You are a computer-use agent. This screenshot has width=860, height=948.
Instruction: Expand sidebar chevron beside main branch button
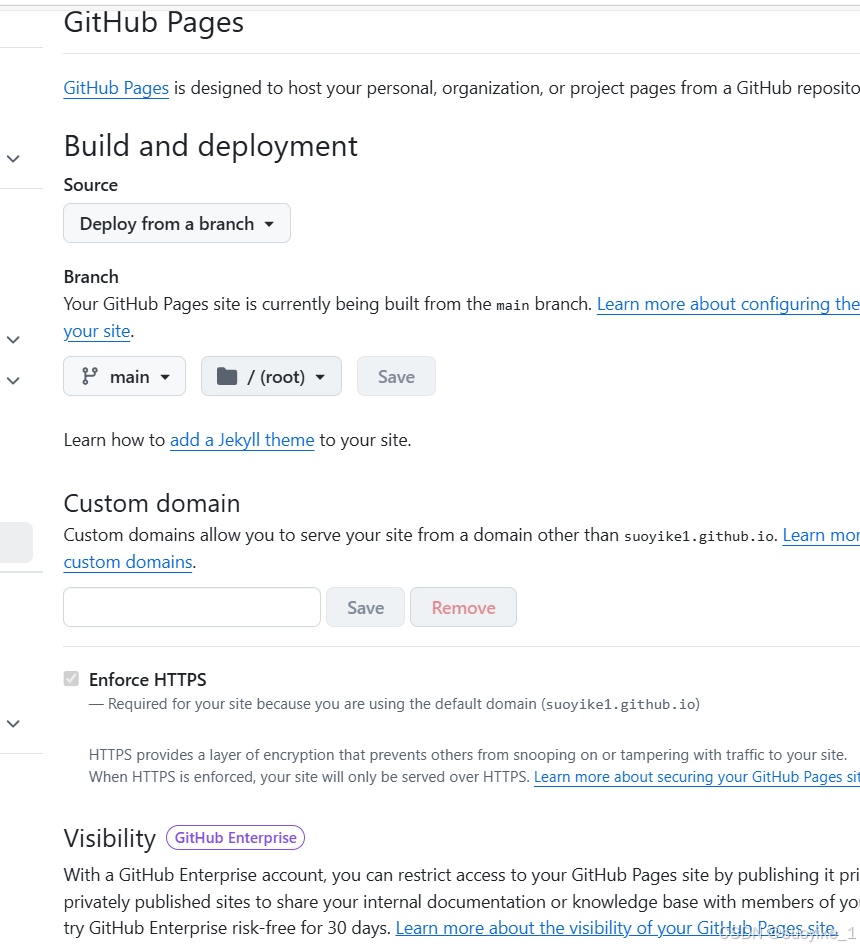tap(13, 380)
